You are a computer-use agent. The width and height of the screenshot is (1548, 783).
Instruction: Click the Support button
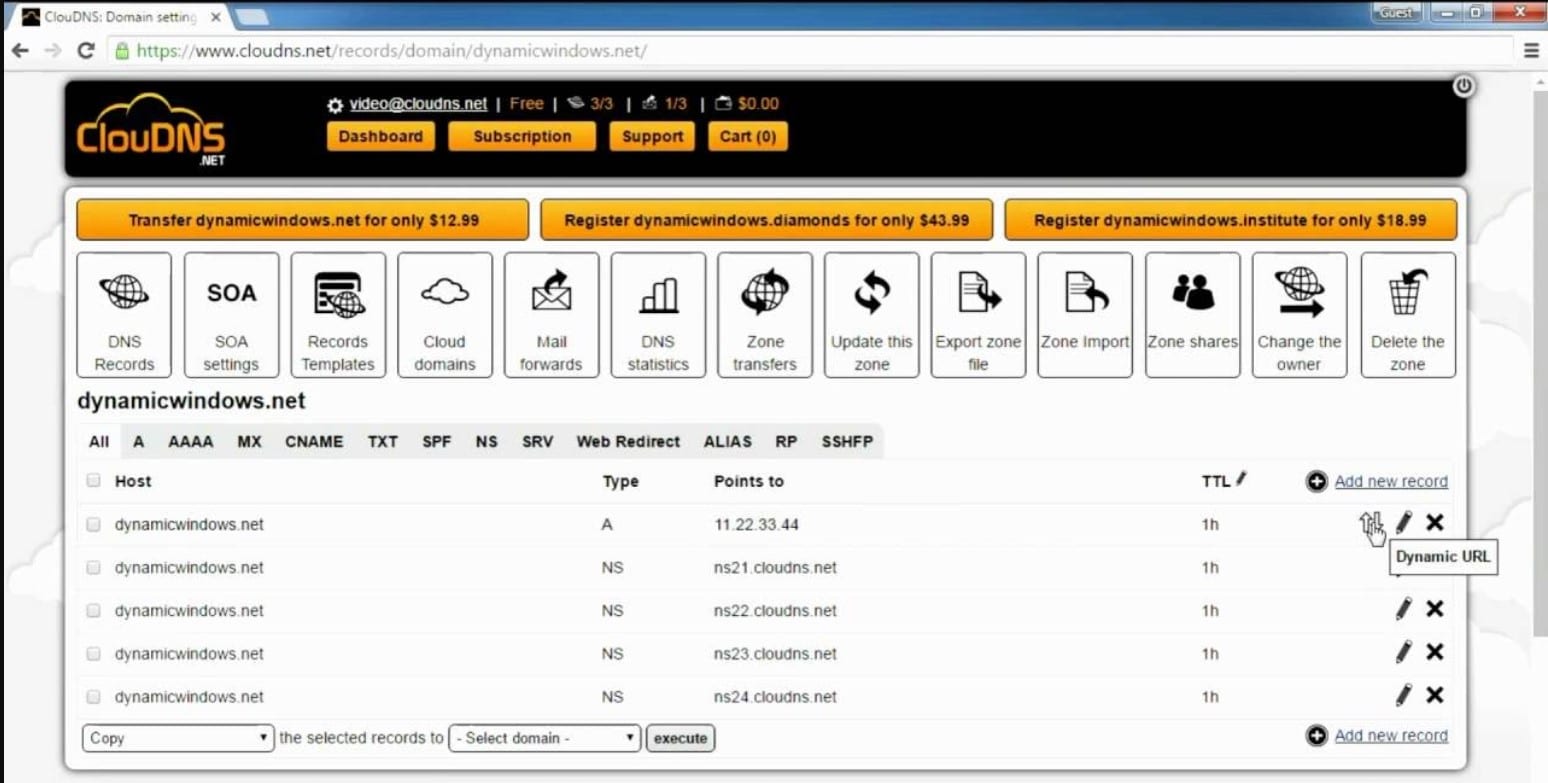point(652,137)
